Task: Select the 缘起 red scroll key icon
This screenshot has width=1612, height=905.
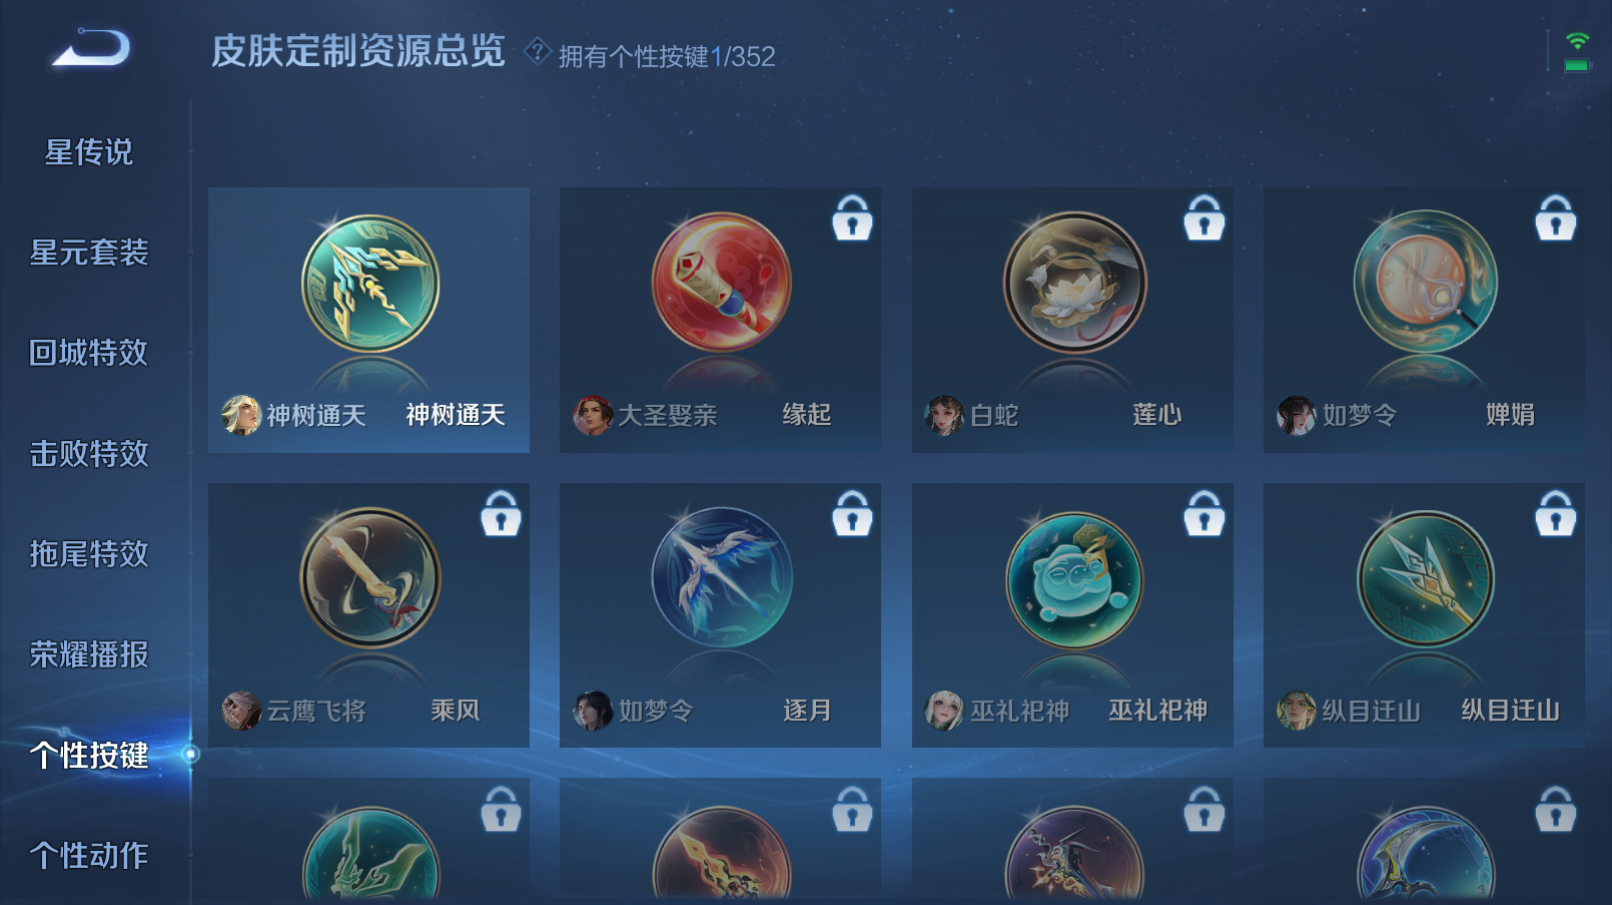Action: pyautogui.click(x=721, y=282)
